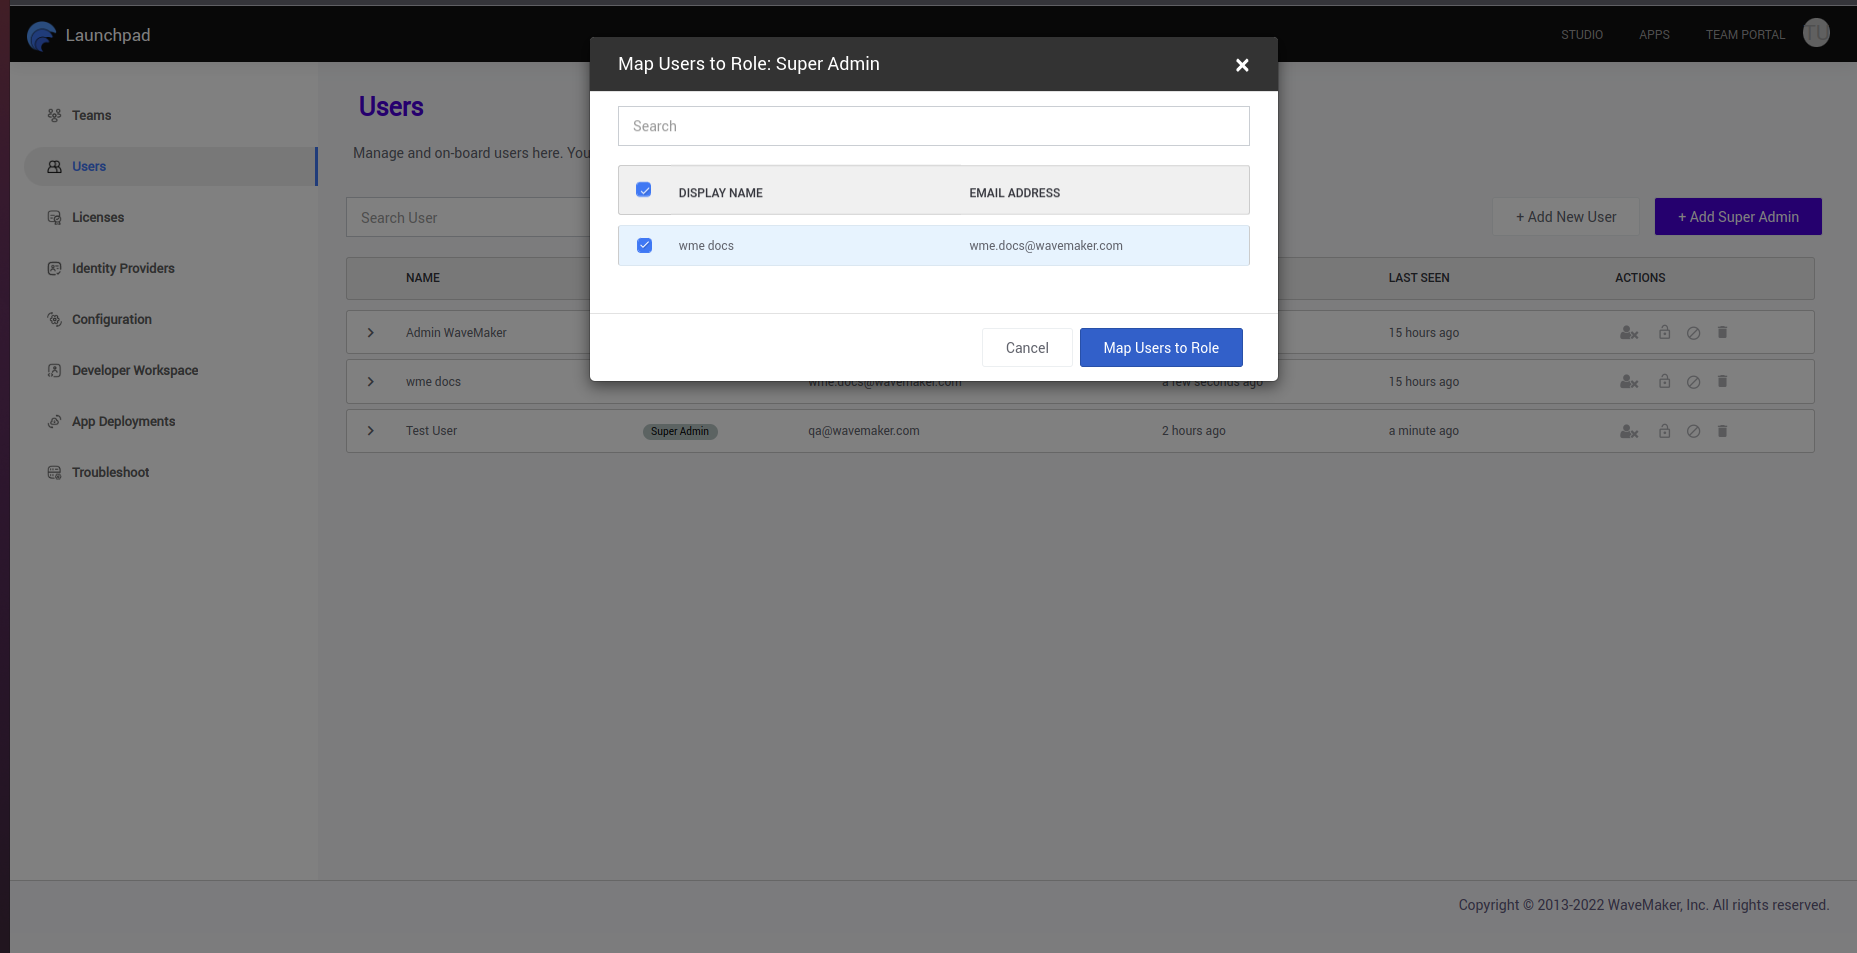
Task: Block the Admin WaveMaker account
Action: [x=1694, y=332]
